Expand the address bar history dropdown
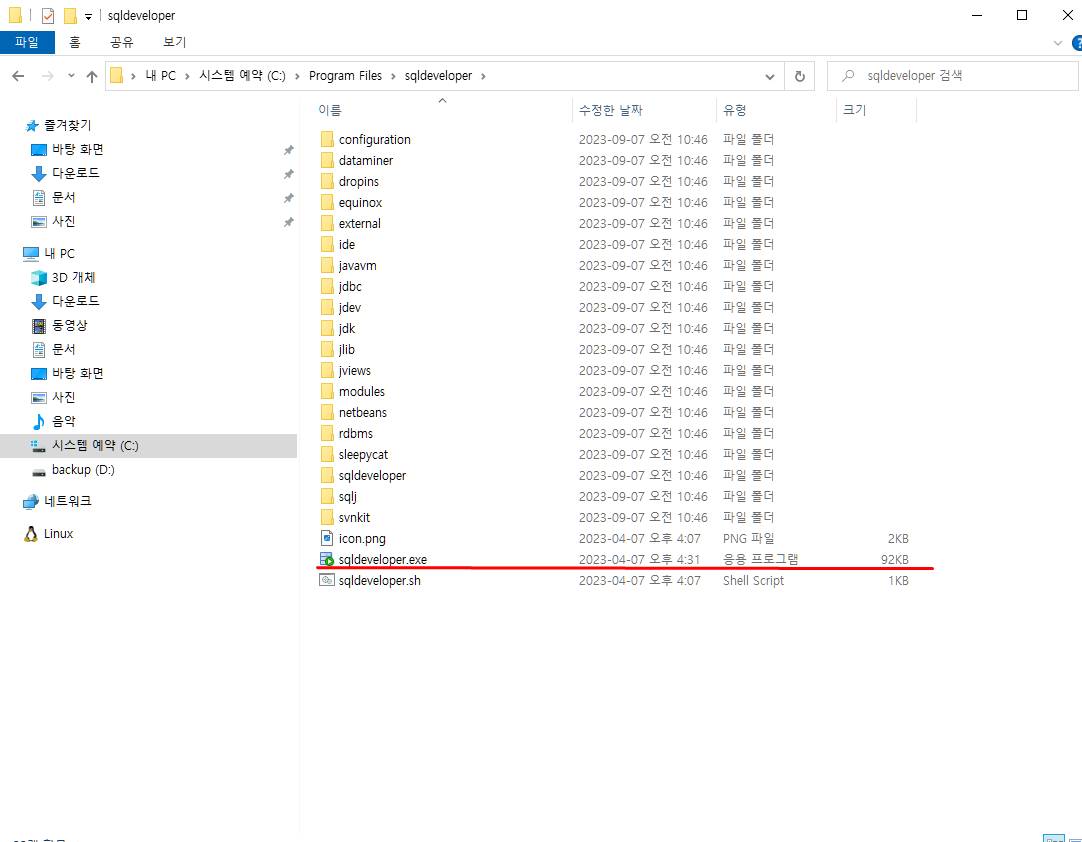Viewport: 1082px width, 842px height. click(x=769, y=77)
